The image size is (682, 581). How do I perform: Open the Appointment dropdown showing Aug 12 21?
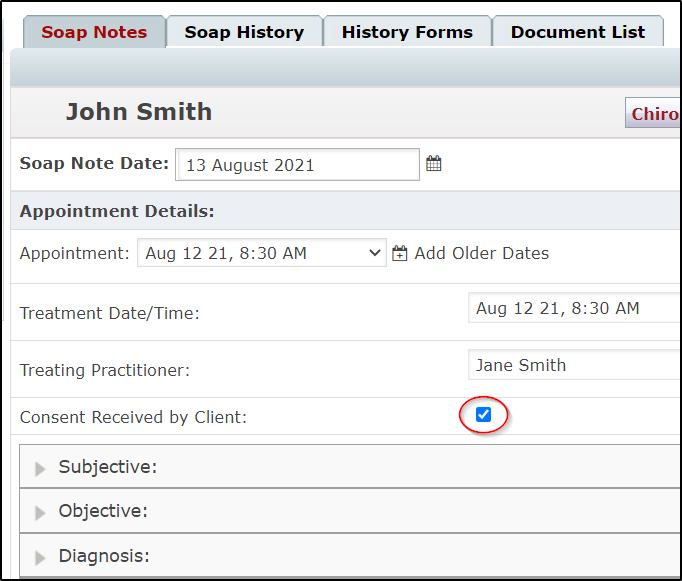click(x=262, y=253)
